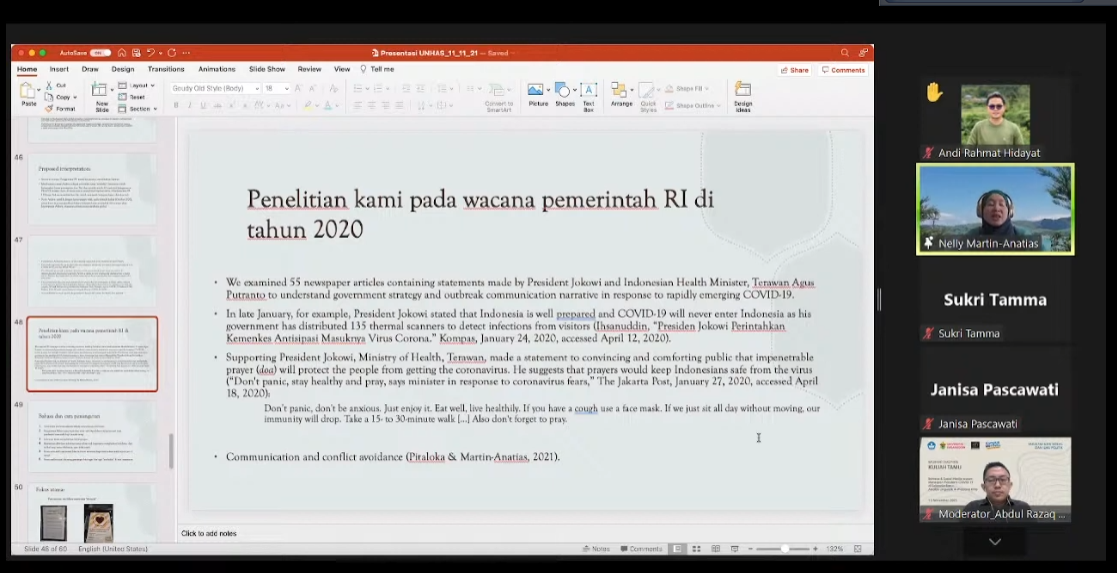Click Convert to SmartArt
The width and height of the screenshot is (1117, 573).
point(499,97)
